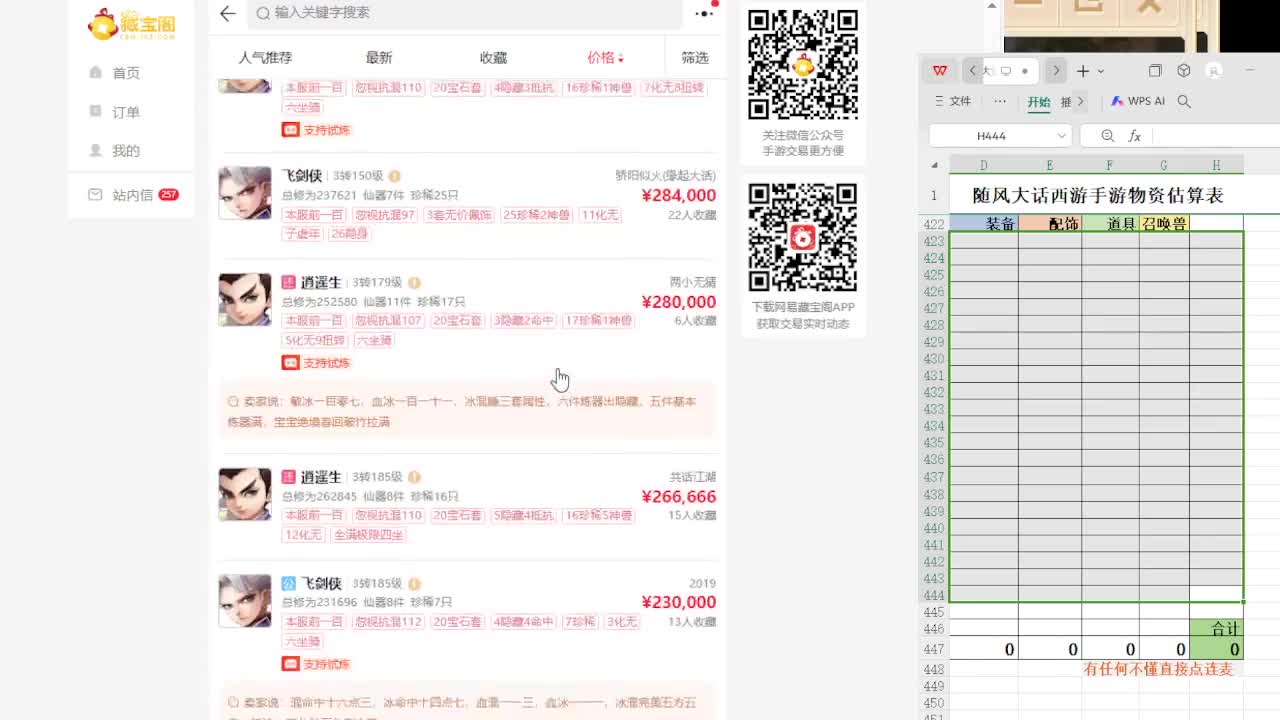Switch to the 最新 listings tab
This screenshot has height=720, width=1280.
(377, 58)
